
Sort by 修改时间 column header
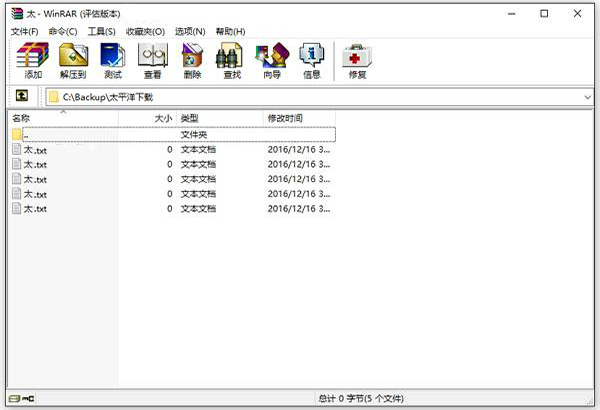300,118
